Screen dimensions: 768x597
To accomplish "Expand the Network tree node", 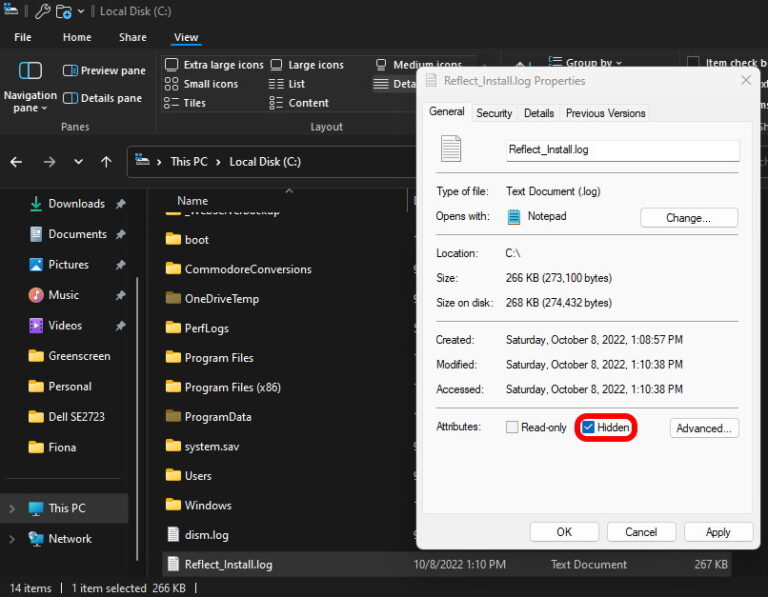I will point(12,539).
